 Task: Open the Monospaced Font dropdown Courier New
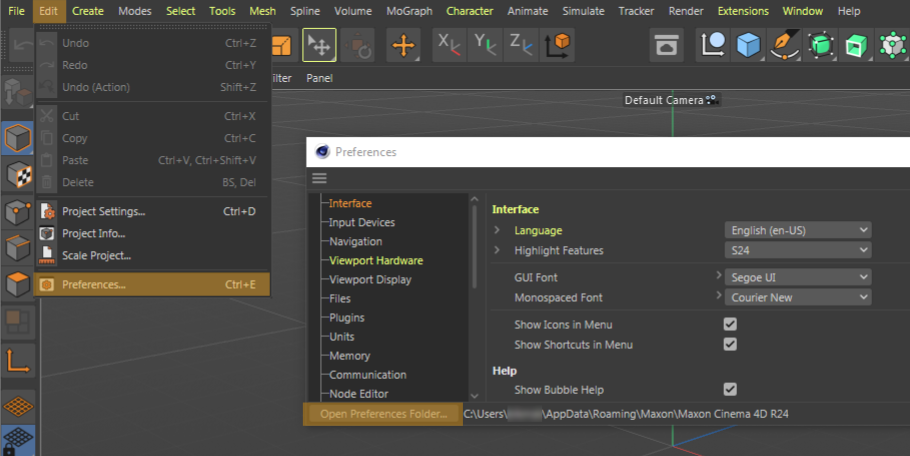pos(798,298)
